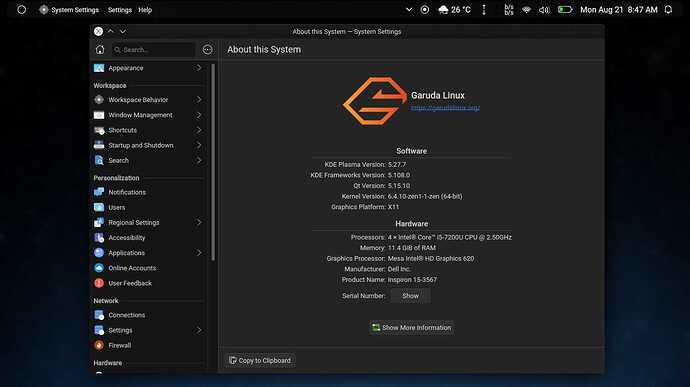This screenshot has height=387, width=690.
Task: Click the circular record tray icon
Action: click(x=425, y=10)
